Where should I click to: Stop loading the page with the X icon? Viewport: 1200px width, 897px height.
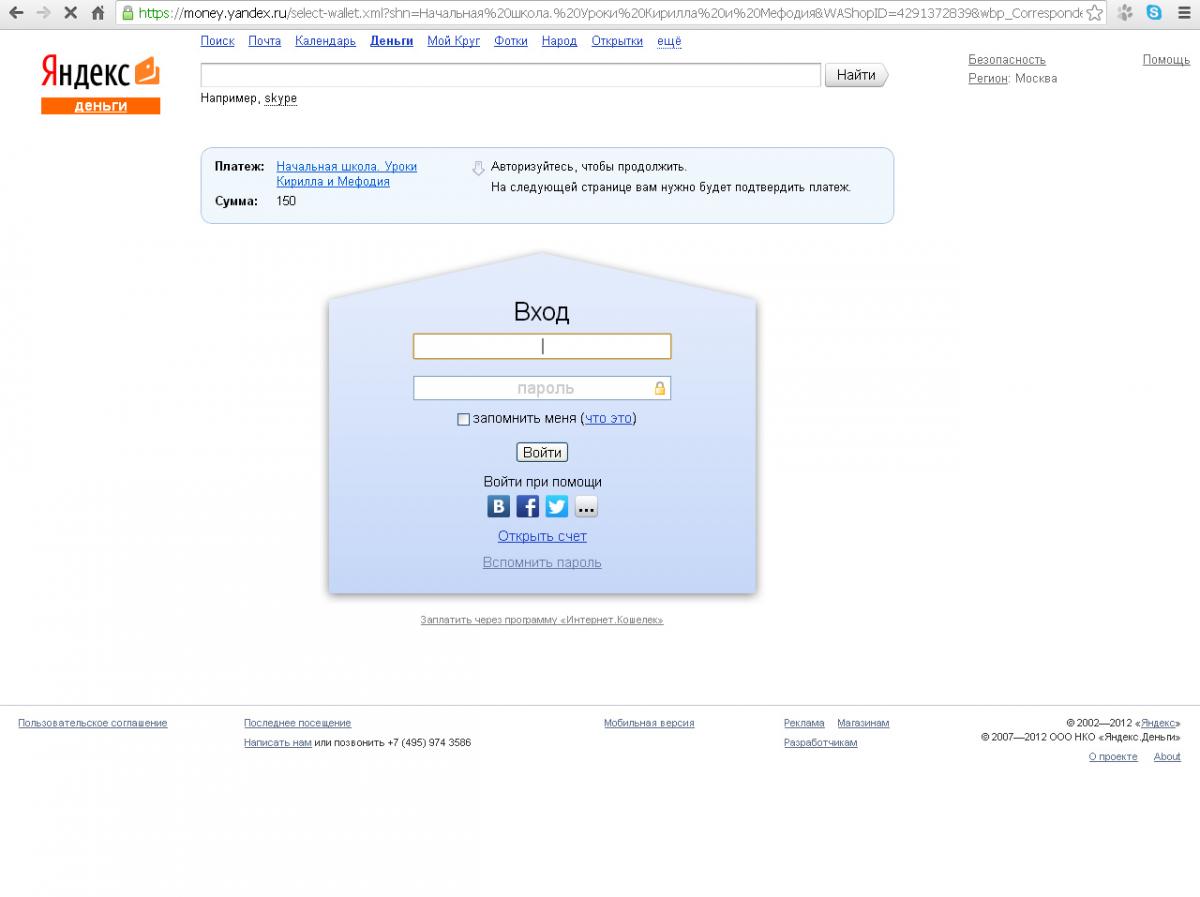(70, 14)
